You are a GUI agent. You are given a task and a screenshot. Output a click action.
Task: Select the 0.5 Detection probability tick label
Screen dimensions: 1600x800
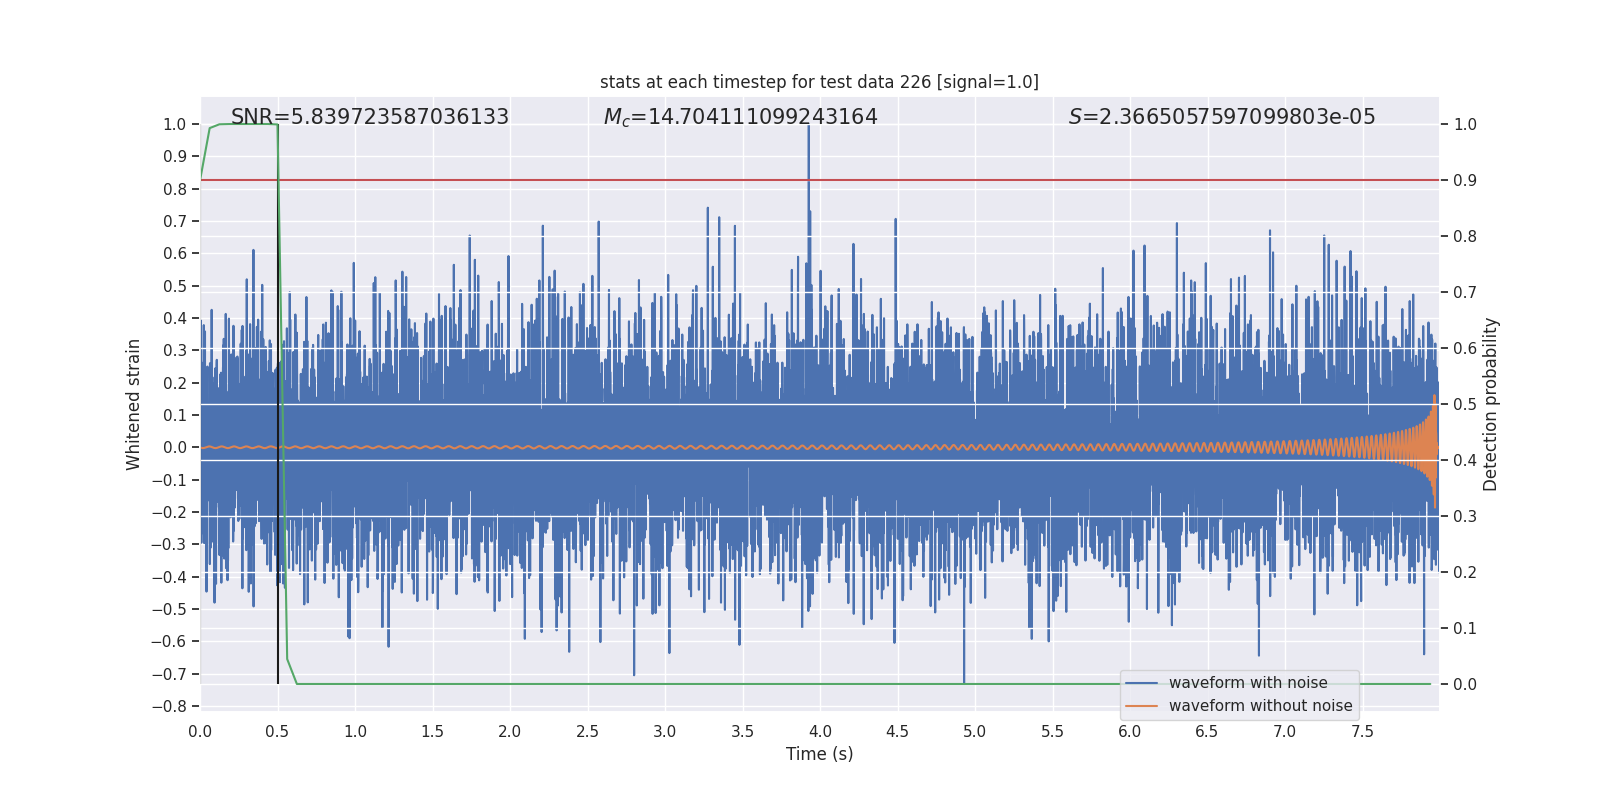pos(1465,404)
